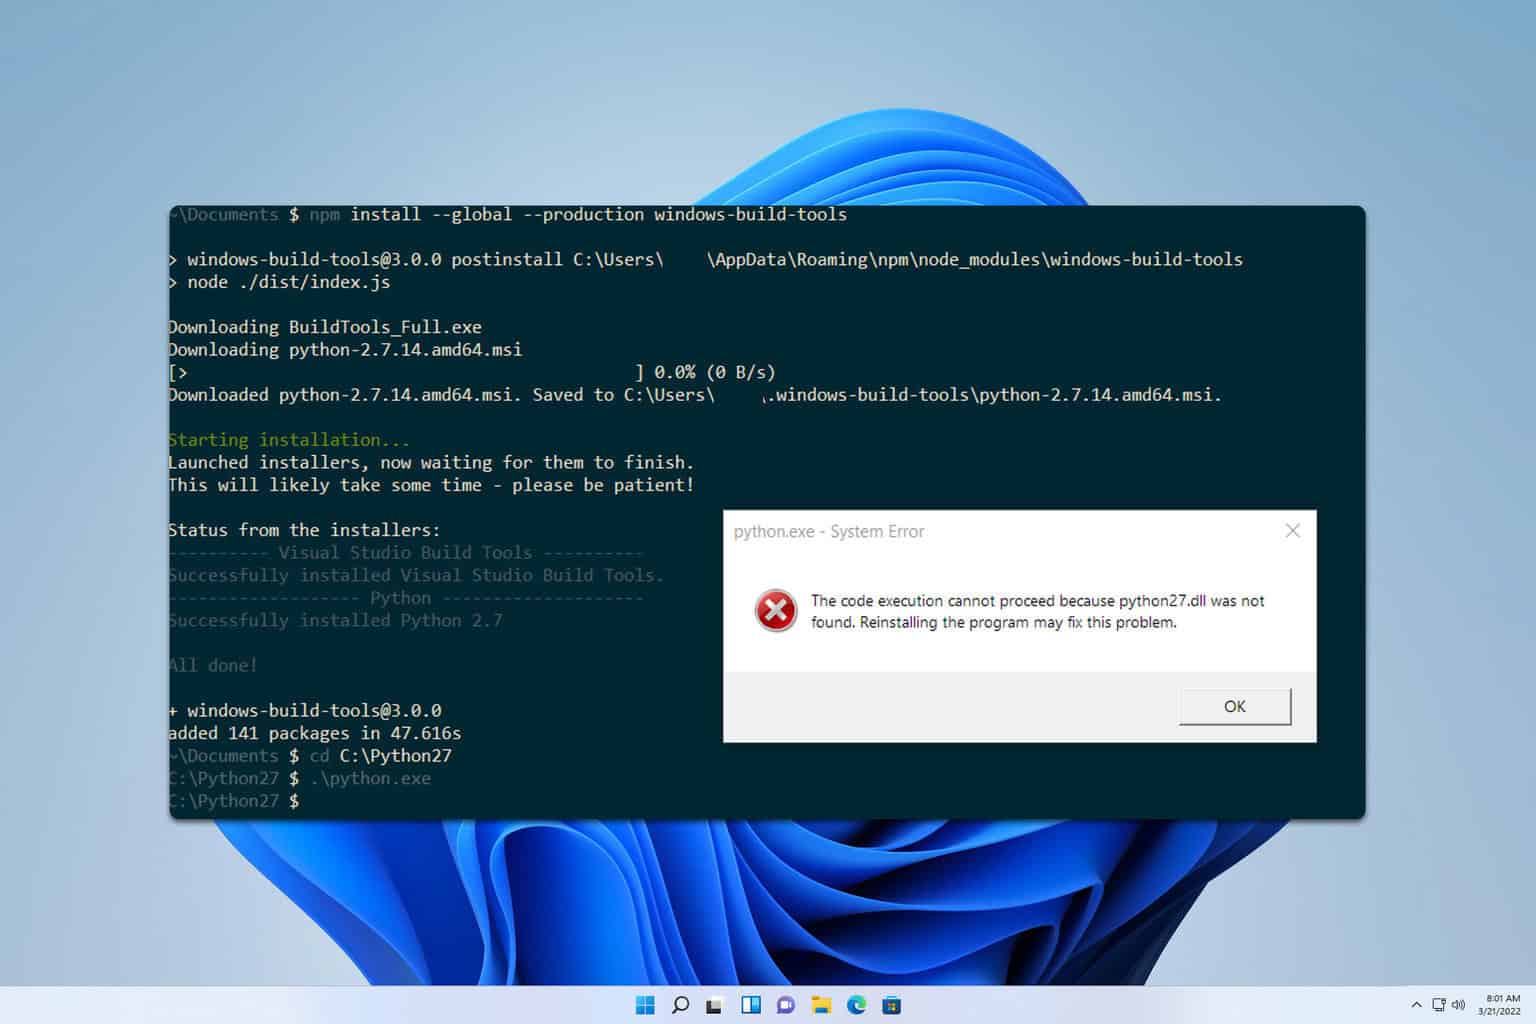Open Task View from the taskbar
The height and width of the screenshot is (1024, 1536).
point(714,1006)
